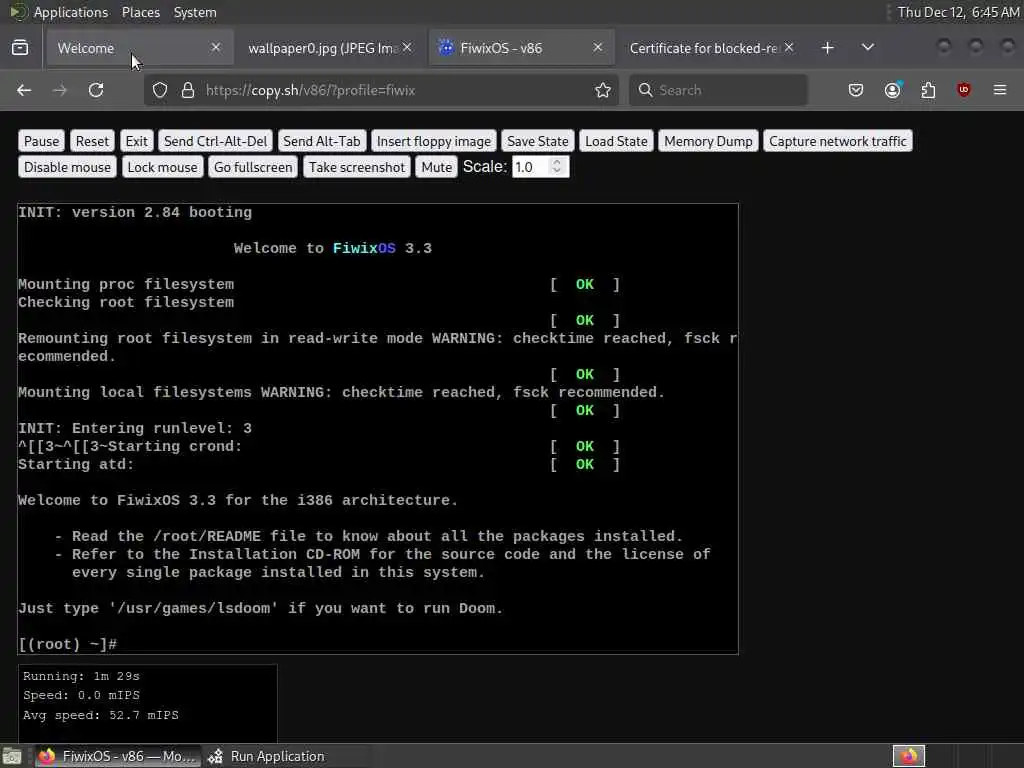Screen dimensions: 1024x768
Task: Decrease scale with stepper down arrow
Action: pyautogui.click(x=556, y=172)
